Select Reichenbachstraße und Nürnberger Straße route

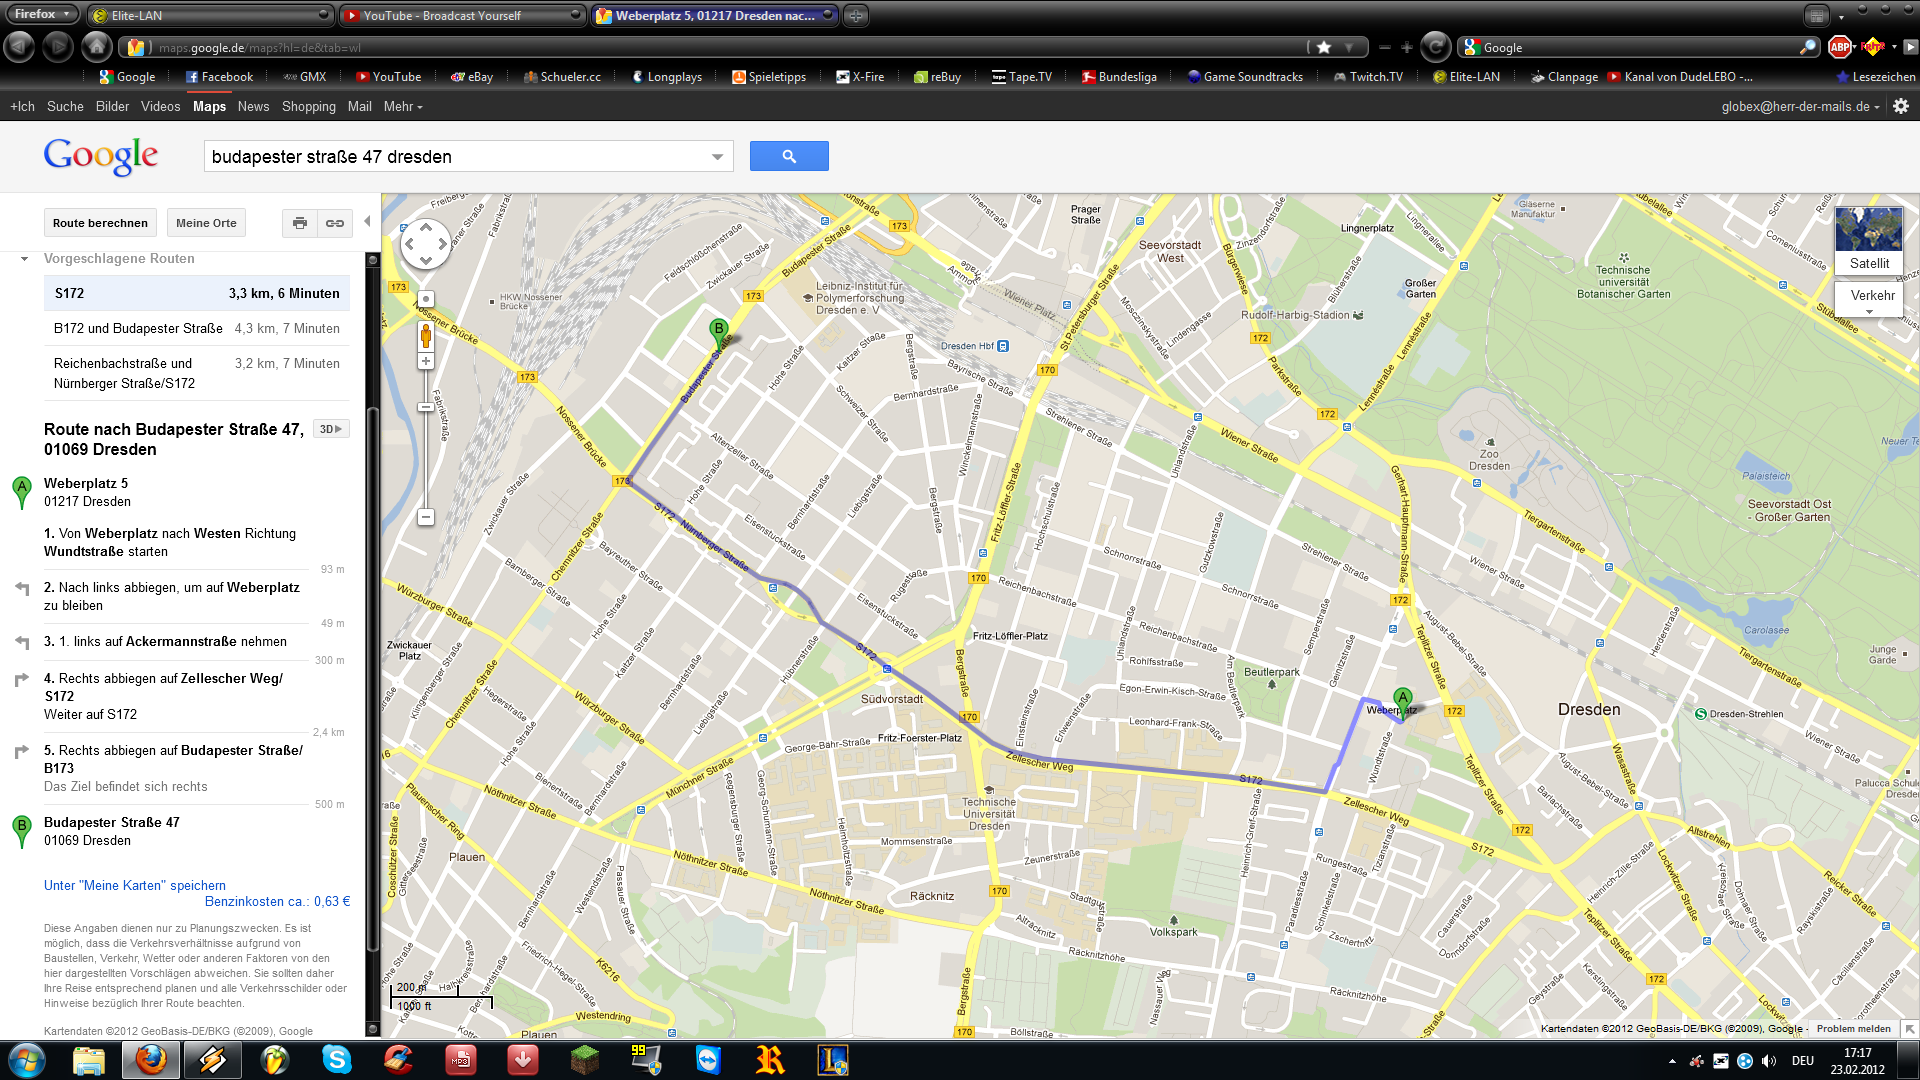(x=197, y=373)
